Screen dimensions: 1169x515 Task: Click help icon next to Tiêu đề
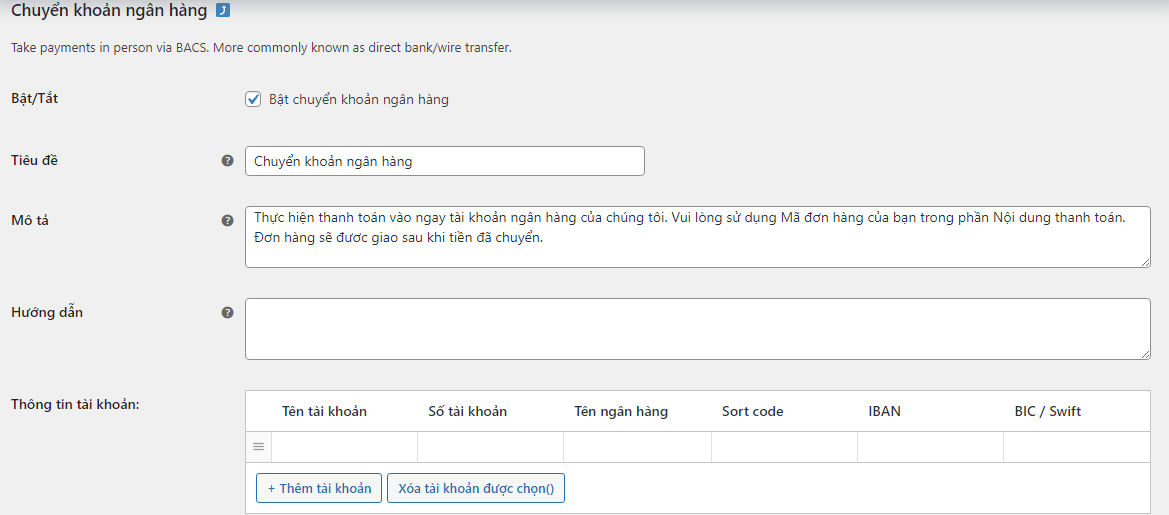point(227,161)
